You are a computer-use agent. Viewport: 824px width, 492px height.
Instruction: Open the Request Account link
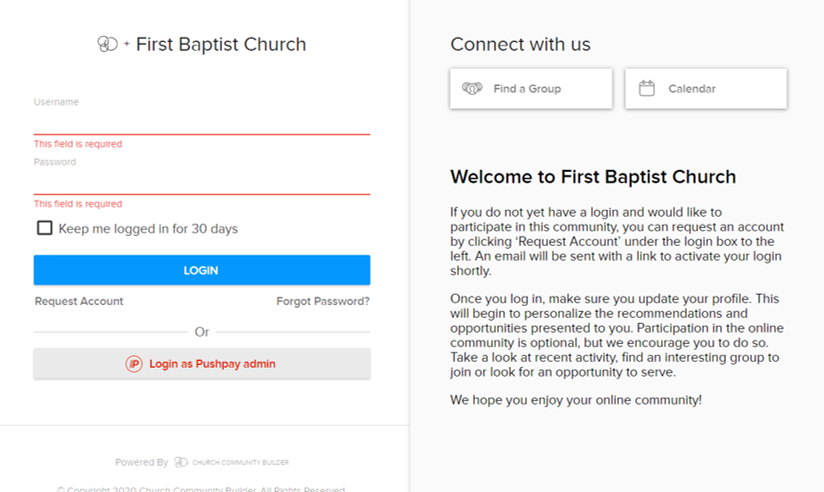tap(79, 301)
